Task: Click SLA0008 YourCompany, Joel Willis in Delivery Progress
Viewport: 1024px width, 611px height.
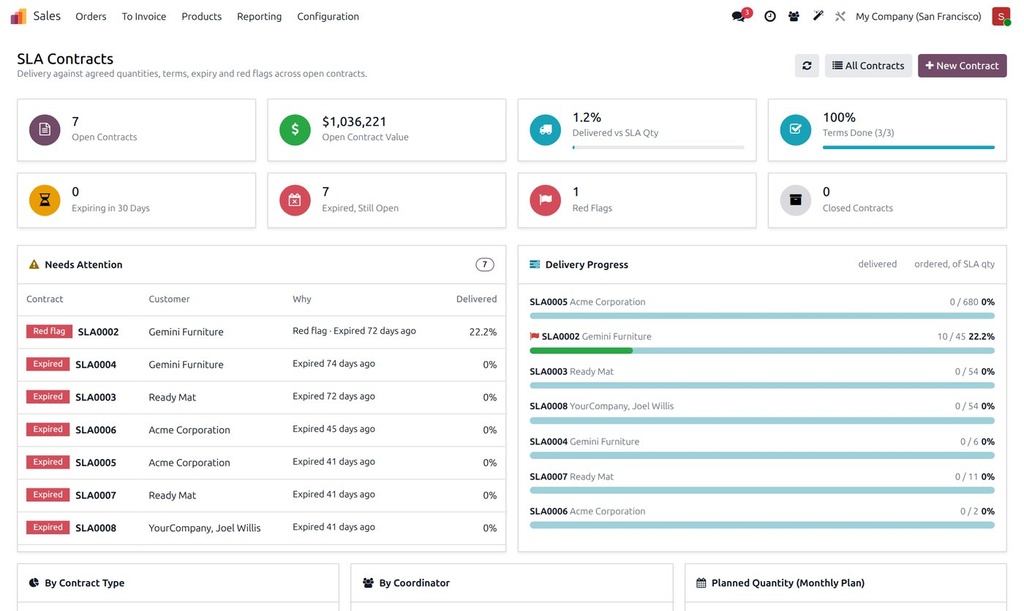Action: pos(601,406)
